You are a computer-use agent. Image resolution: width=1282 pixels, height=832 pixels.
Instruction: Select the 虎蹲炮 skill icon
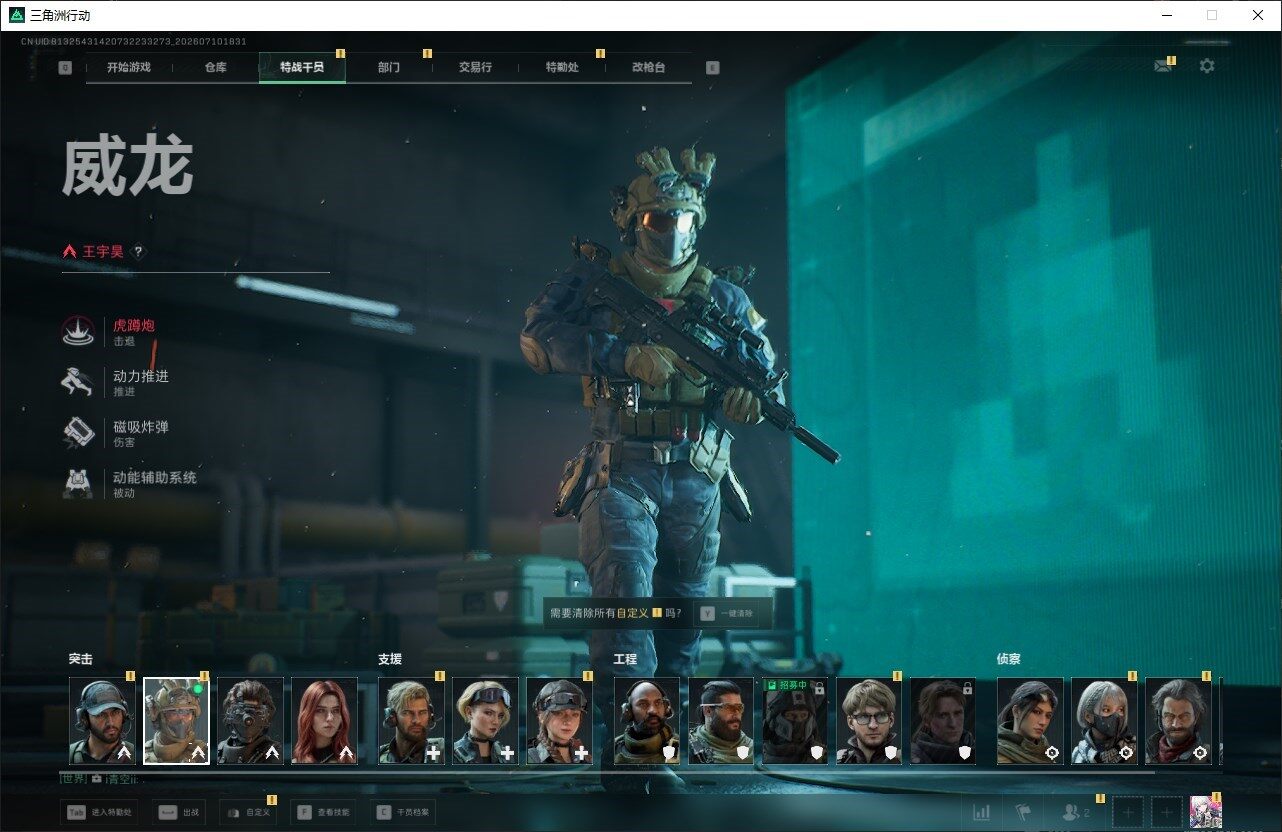(x=78, y=332)
